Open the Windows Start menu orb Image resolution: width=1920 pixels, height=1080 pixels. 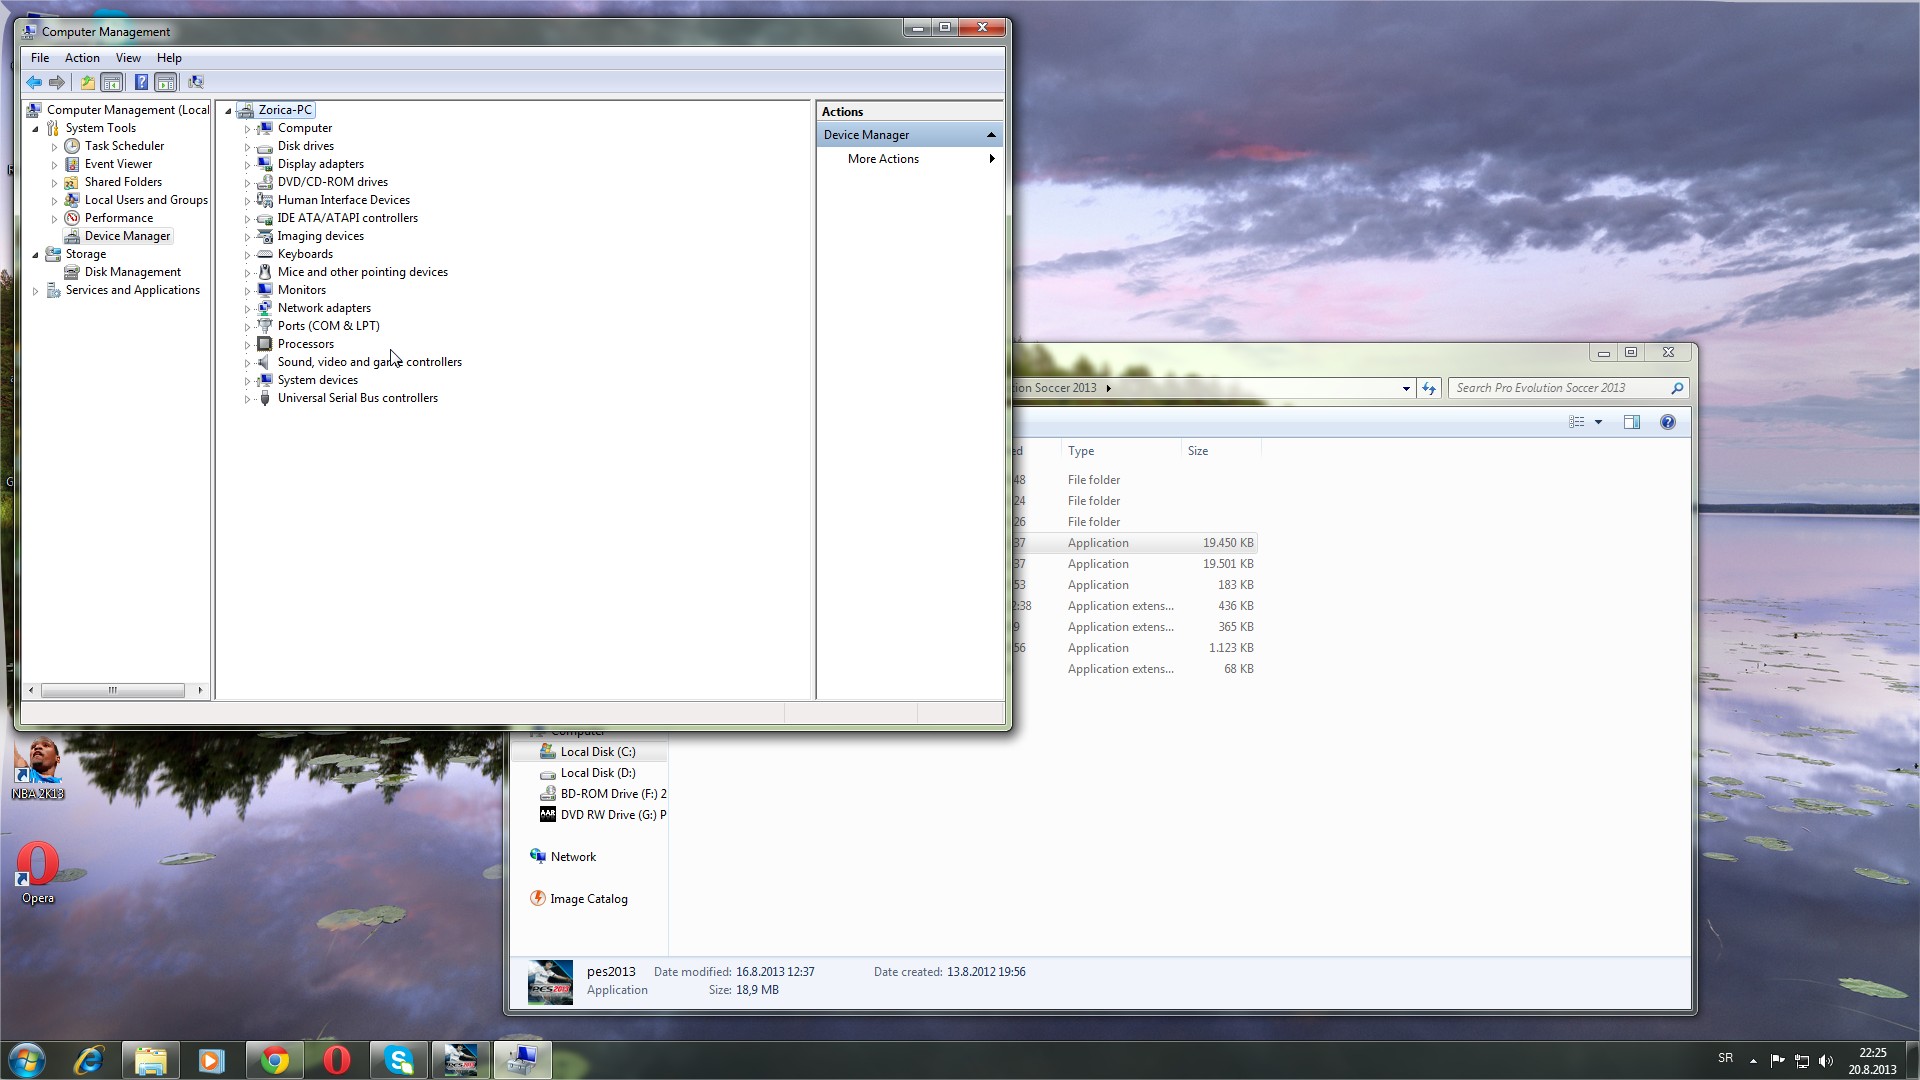(x=27, y=1060)
